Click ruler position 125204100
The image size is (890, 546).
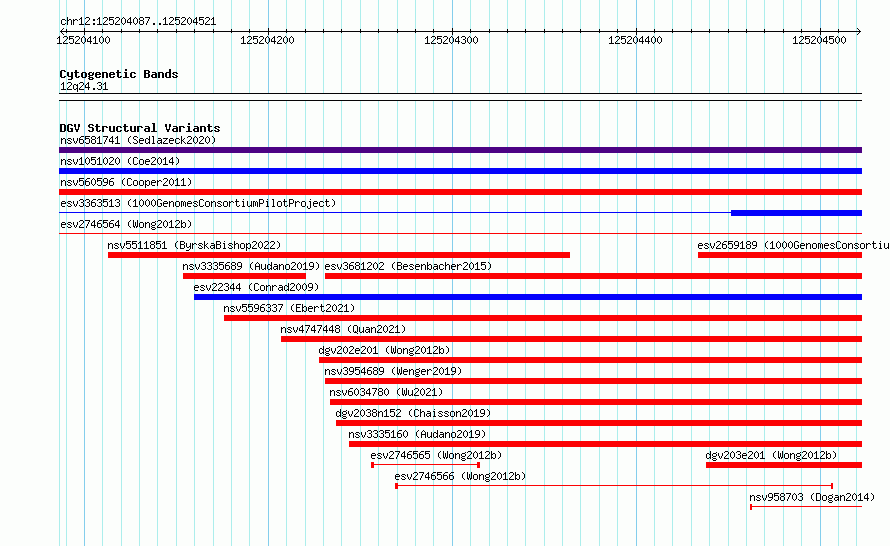click(83, 40)
